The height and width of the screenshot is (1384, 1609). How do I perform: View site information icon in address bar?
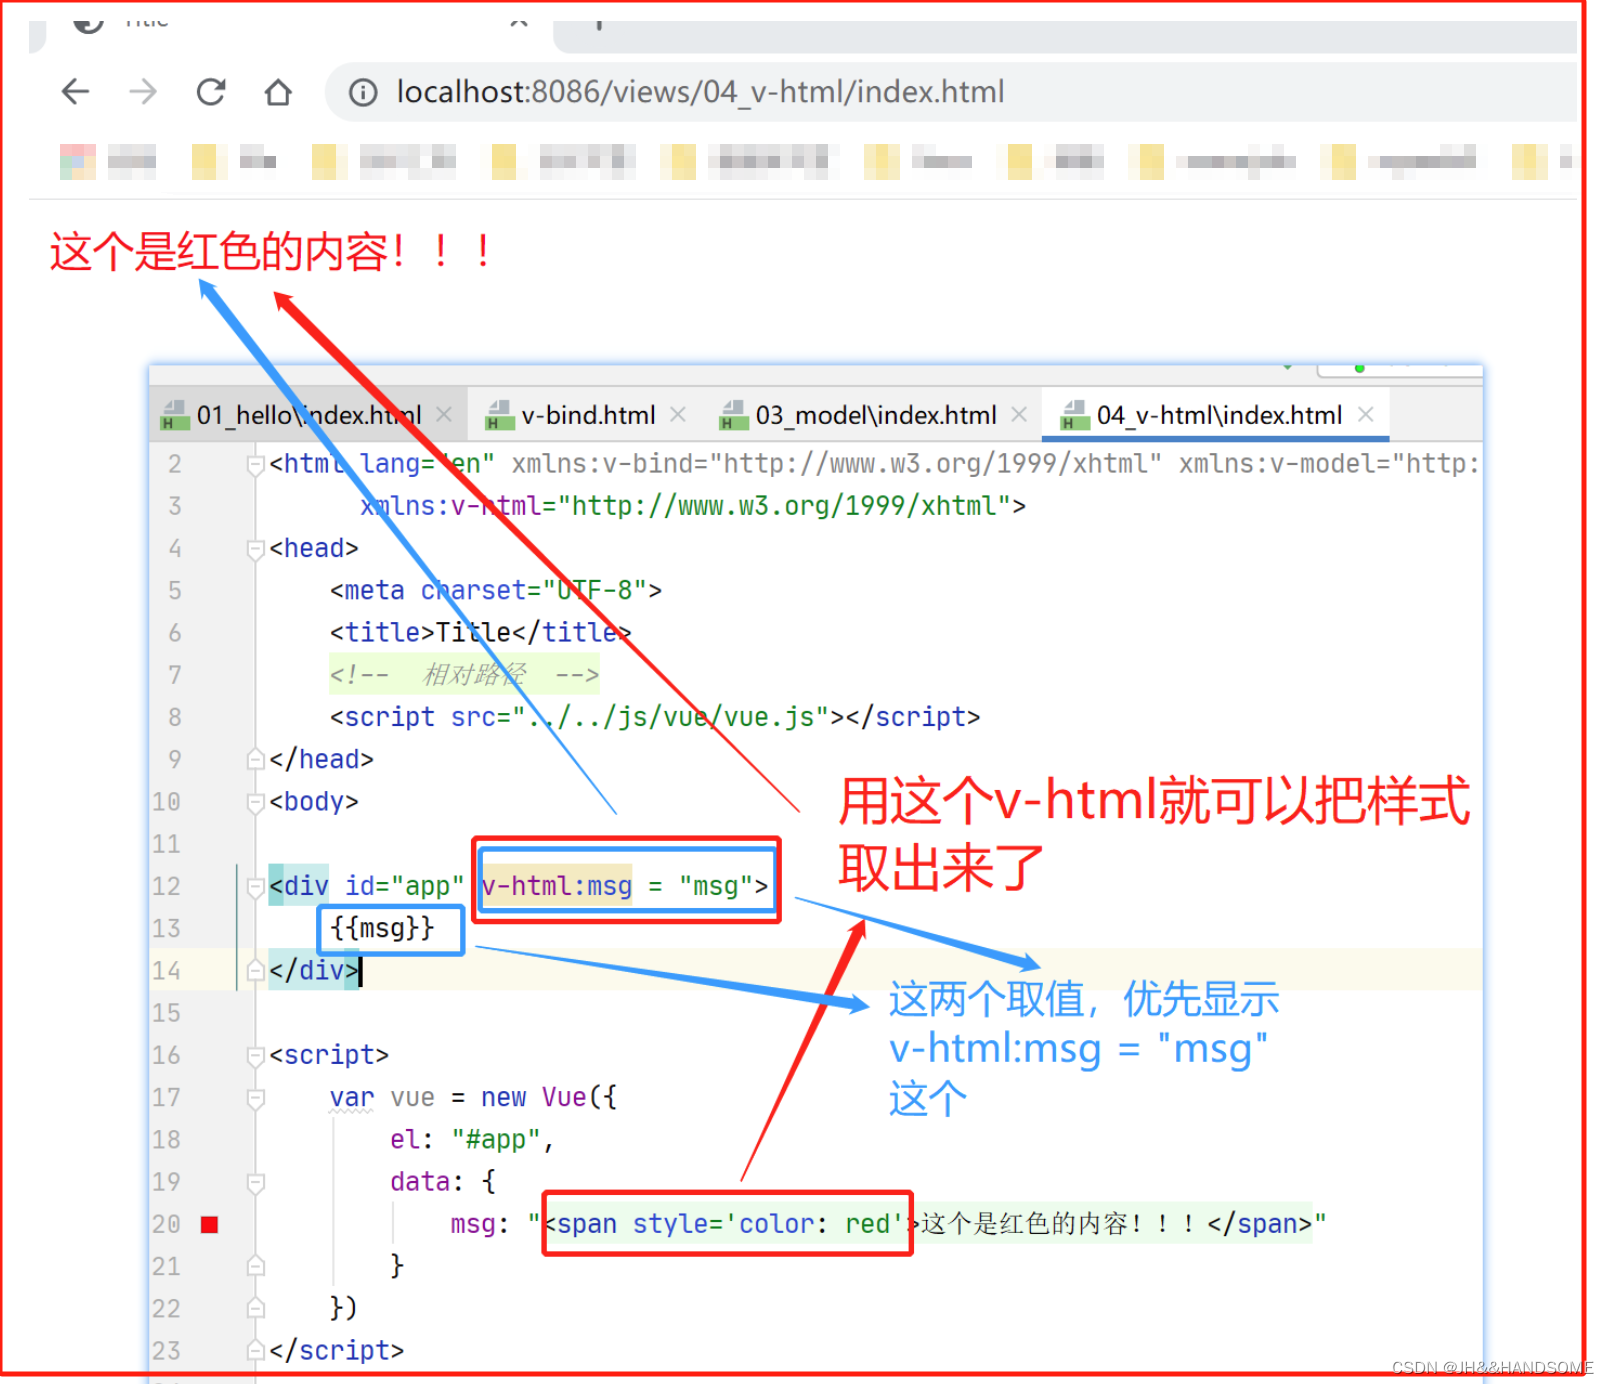pyautogui.click(x=363, y=93)
